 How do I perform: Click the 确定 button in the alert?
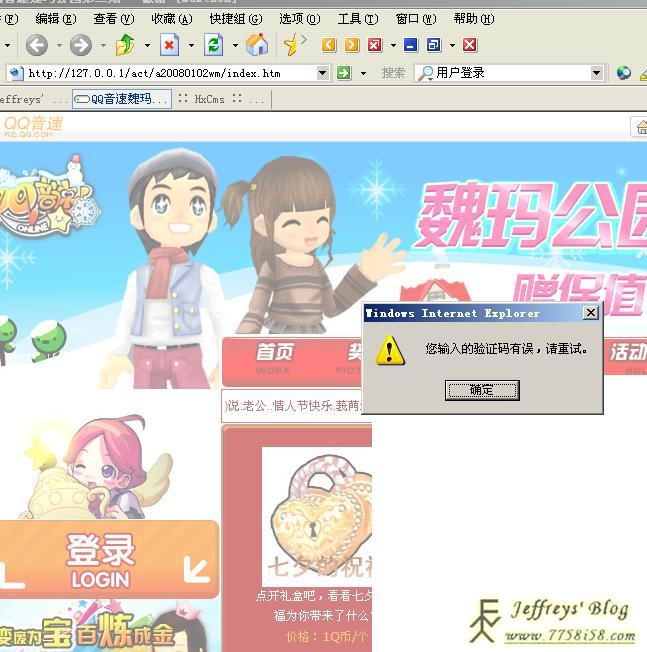click(x=482, y=390)
